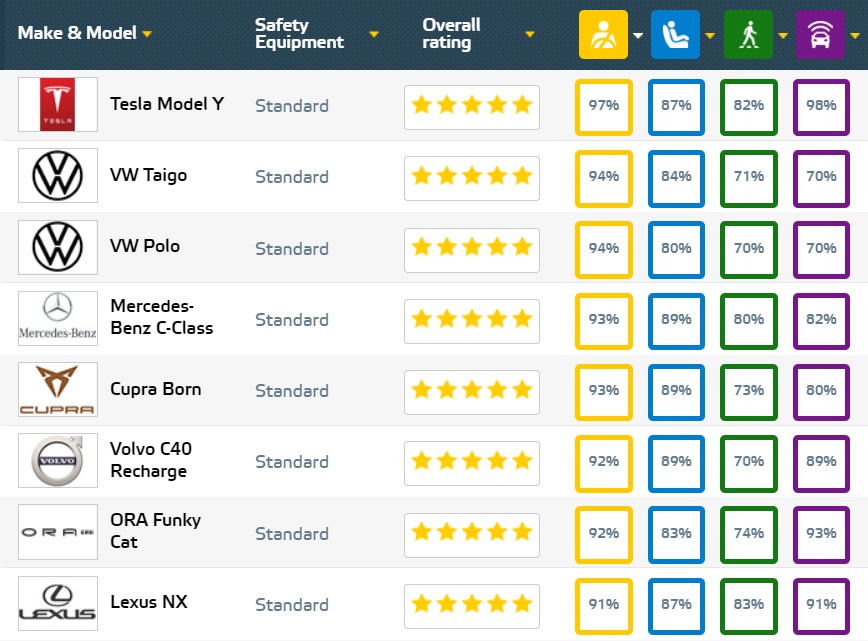868x641 pixels.
Task: Click the blue Child Occupant icon
Action: [x=675, y=35]
